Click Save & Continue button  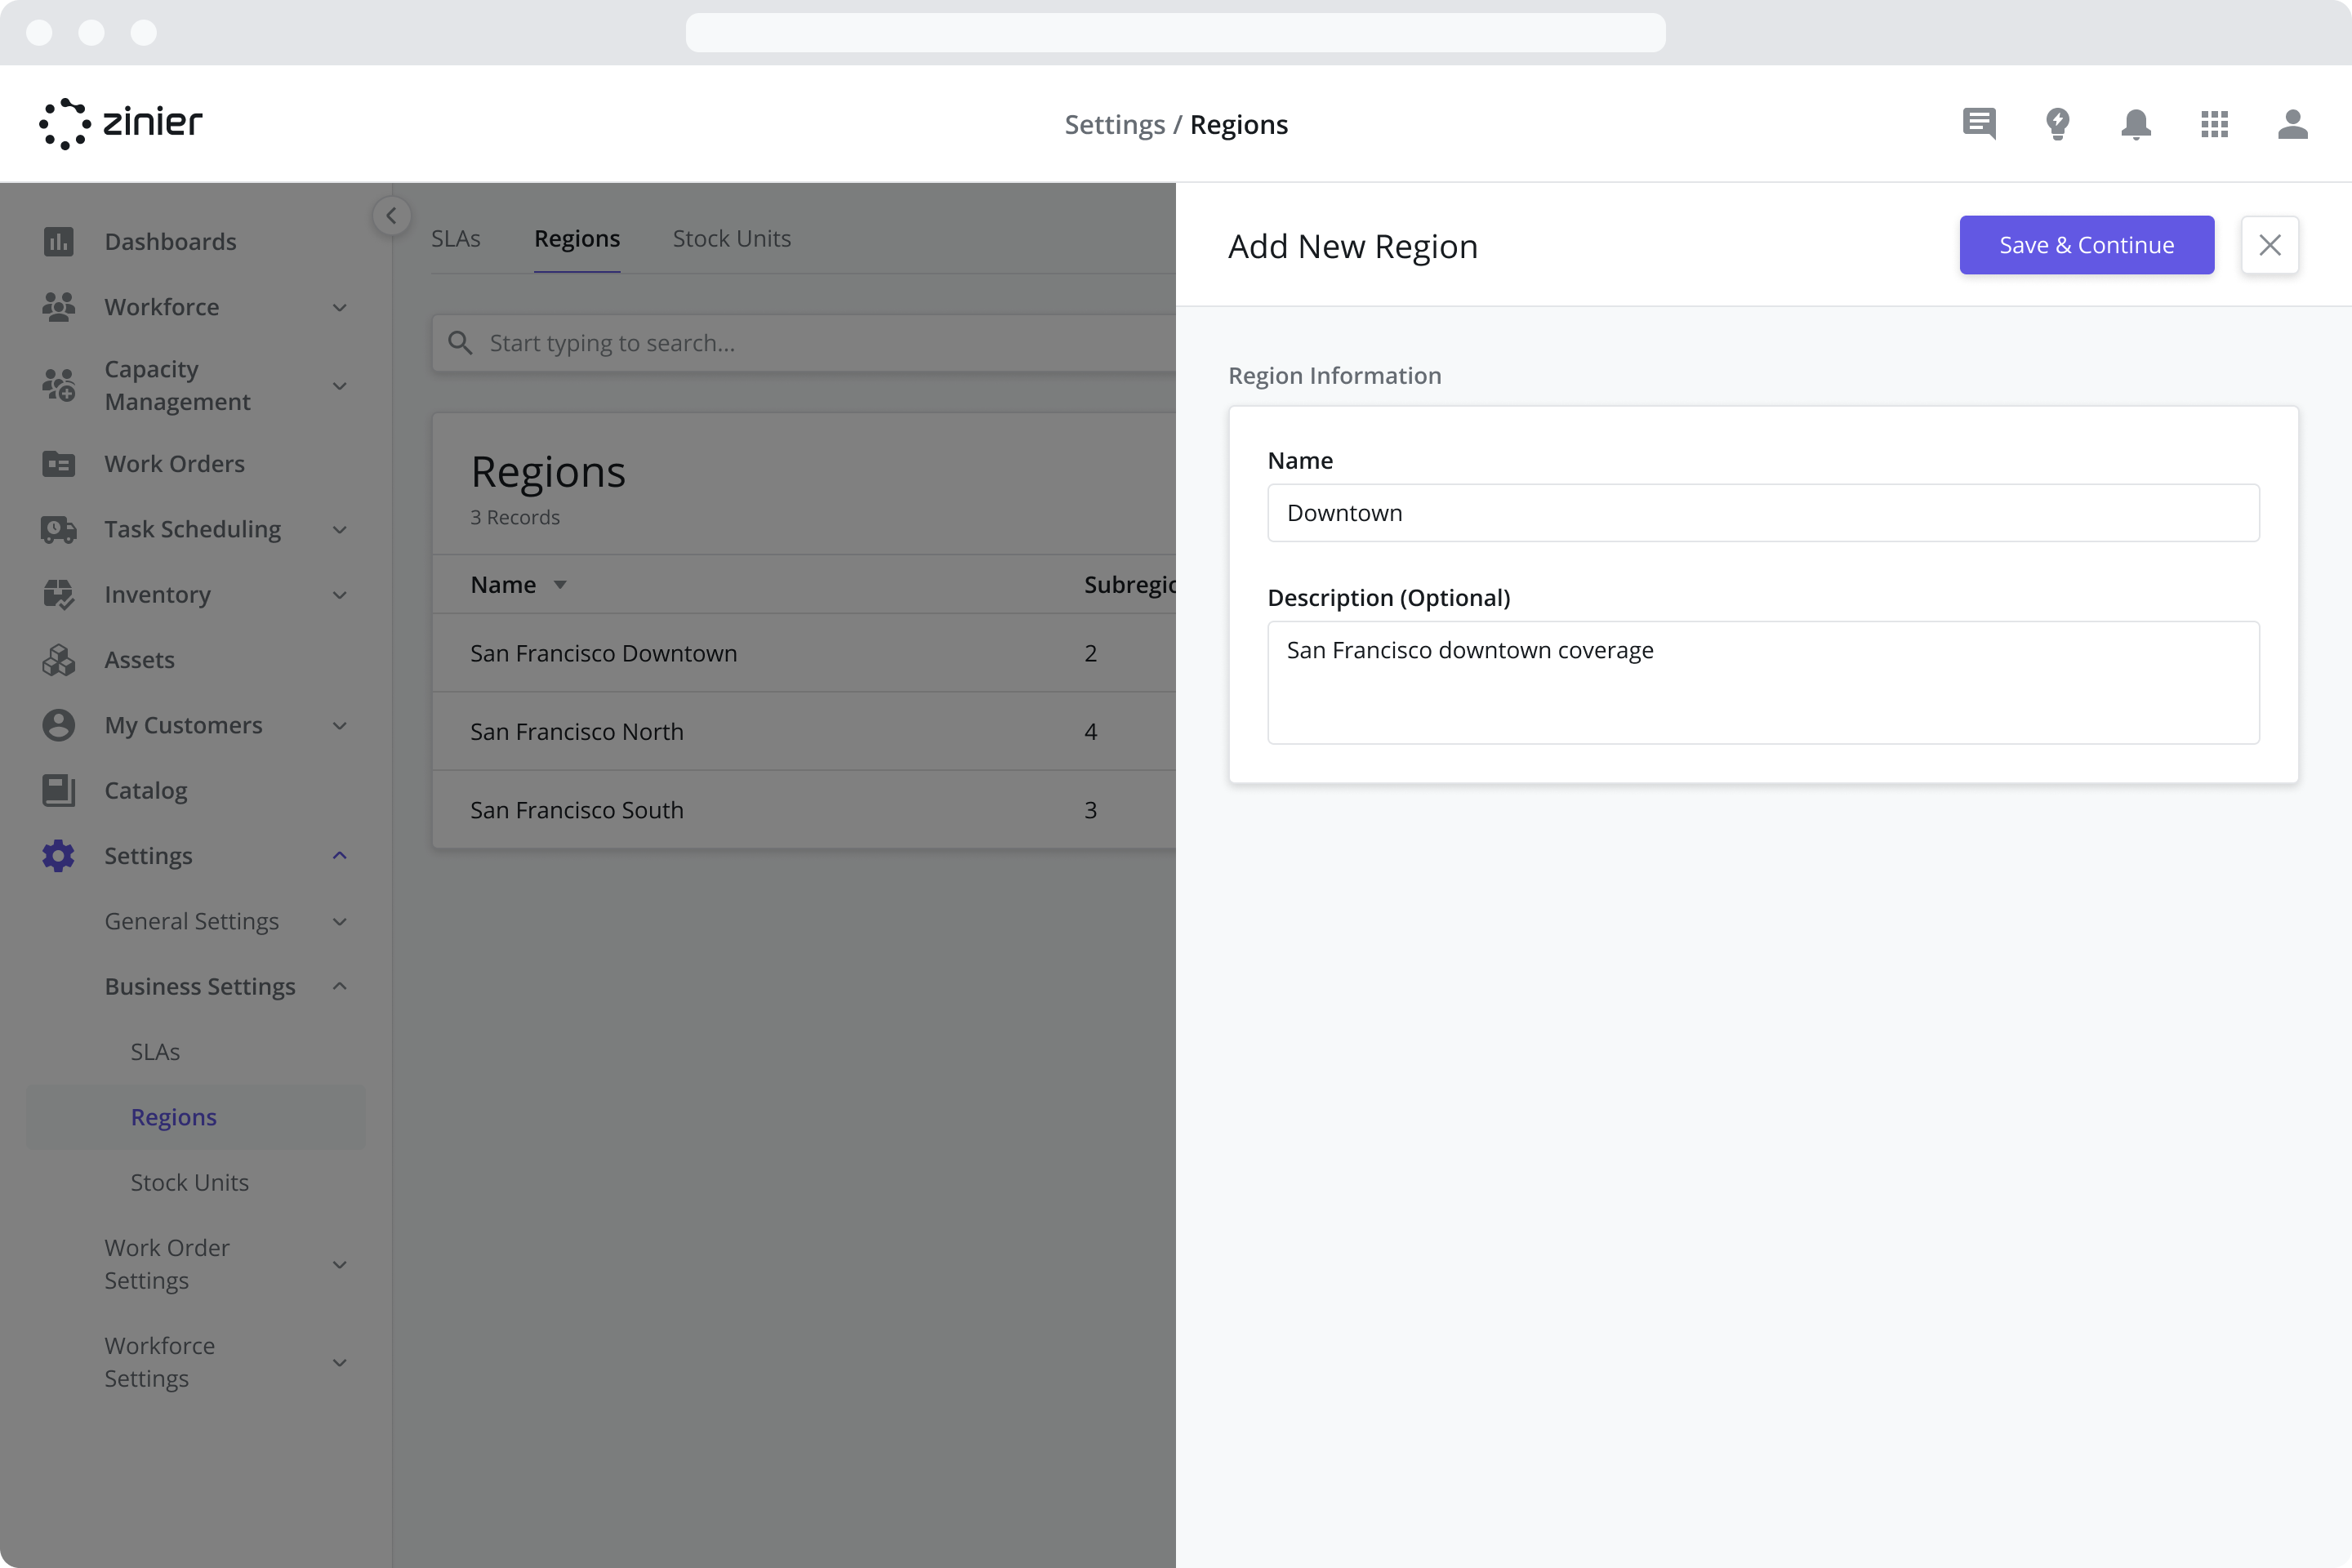click(2086, 245)
